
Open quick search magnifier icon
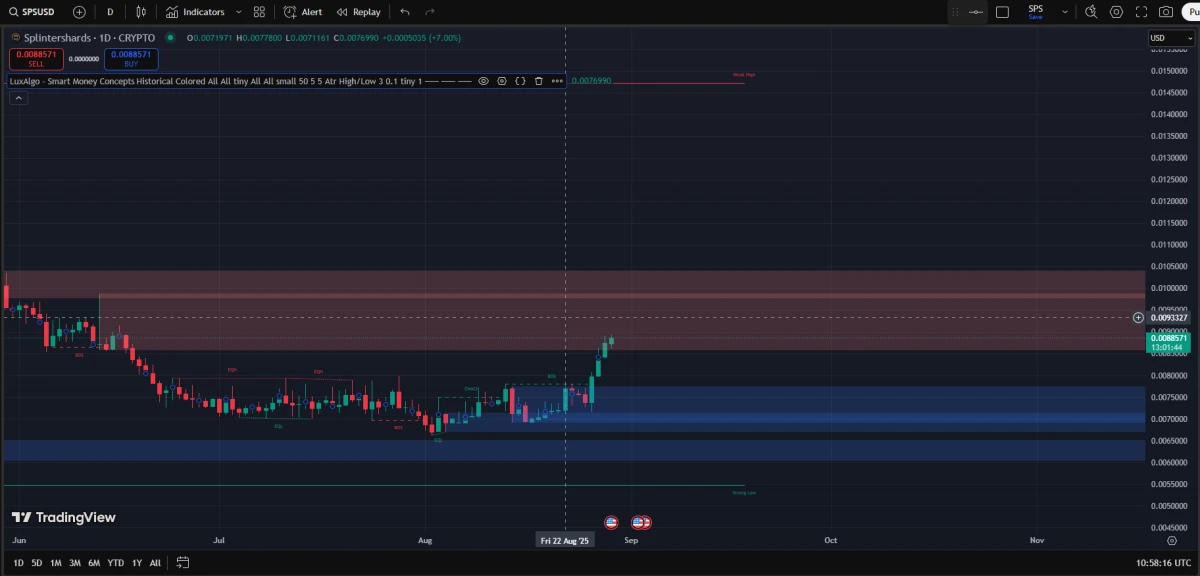[1091, 12]
